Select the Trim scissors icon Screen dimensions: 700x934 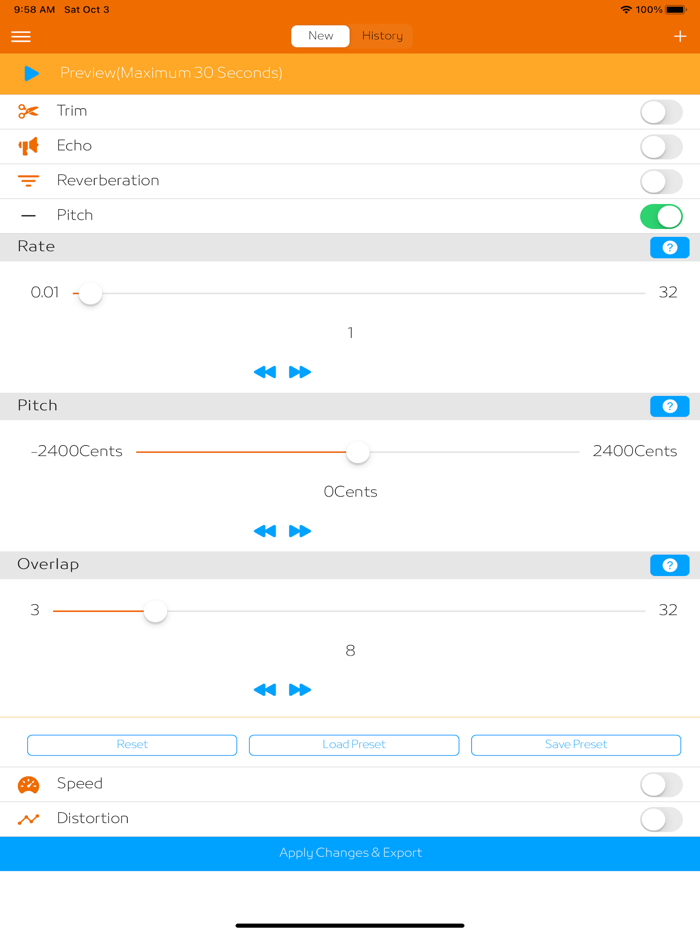[x=27, y=112]
